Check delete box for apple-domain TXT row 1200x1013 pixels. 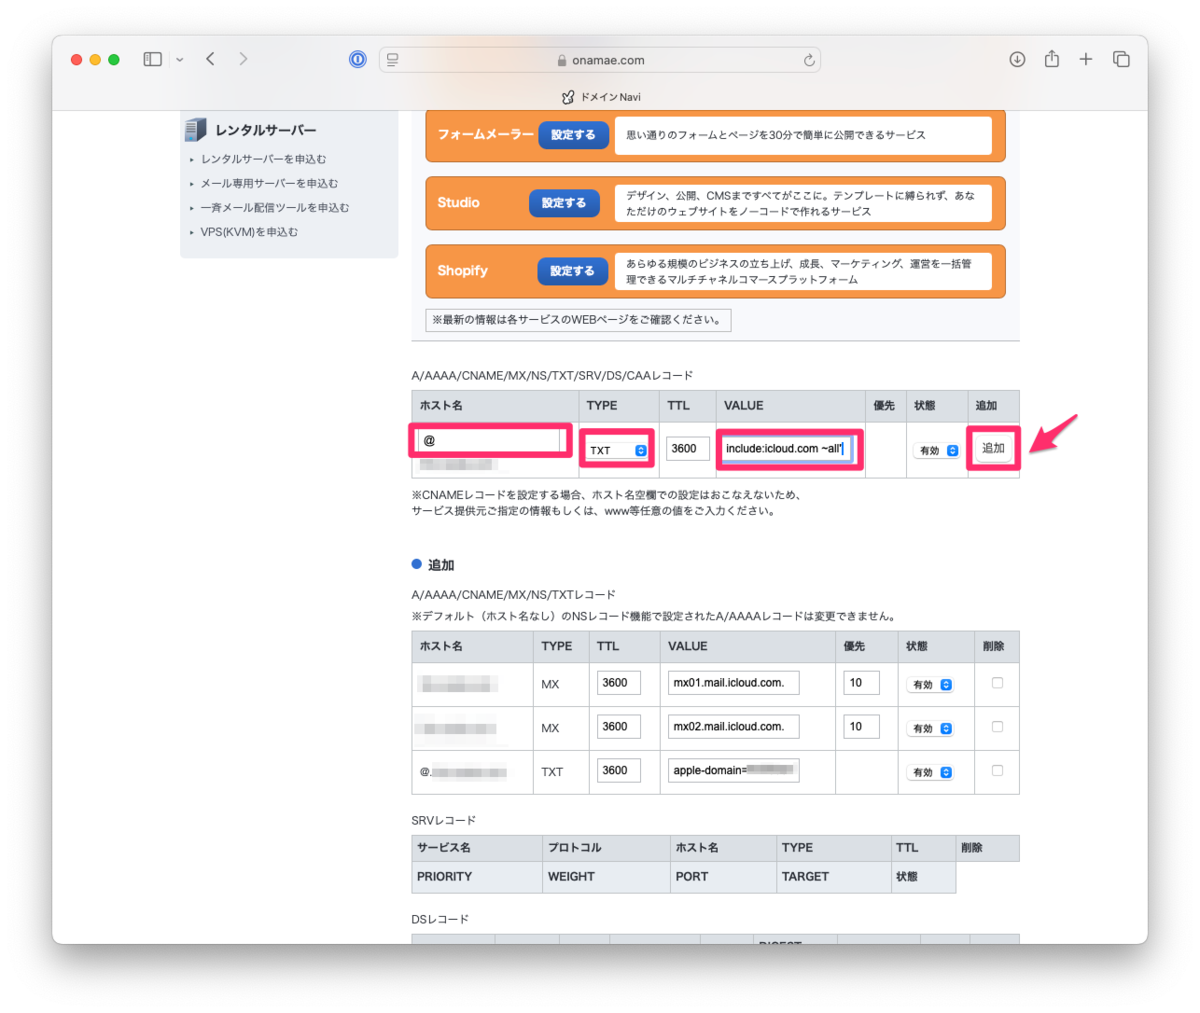pyautogui.click(x=997, y=771)
